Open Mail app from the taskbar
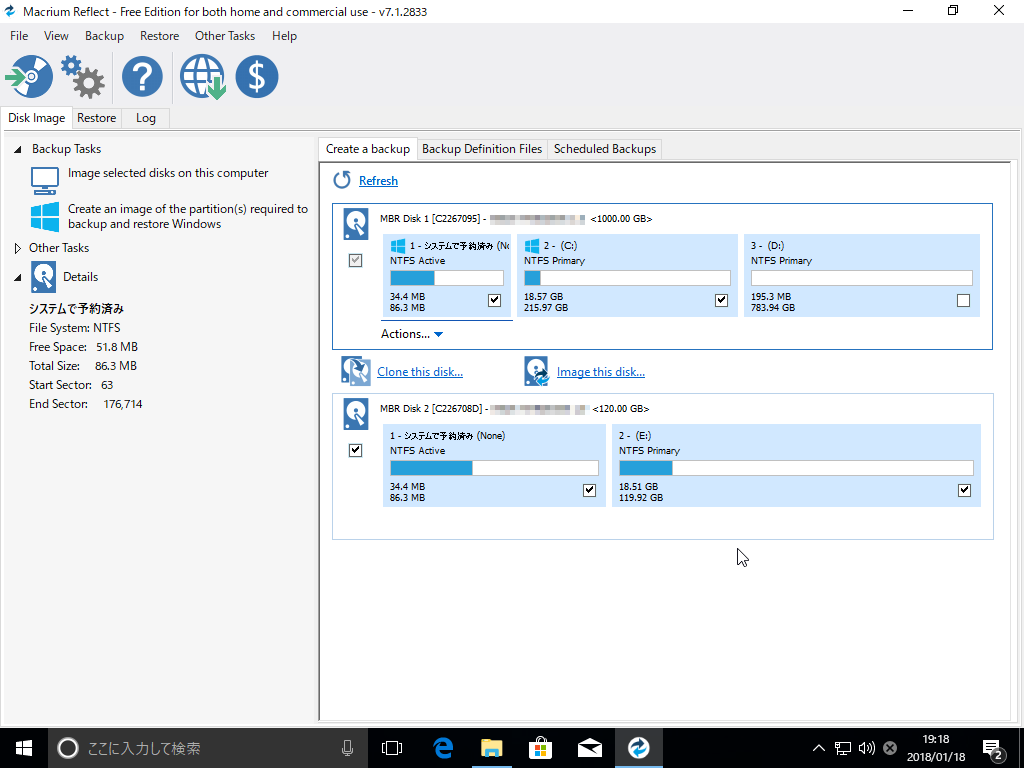The image size is (1024, 768). 590,748
